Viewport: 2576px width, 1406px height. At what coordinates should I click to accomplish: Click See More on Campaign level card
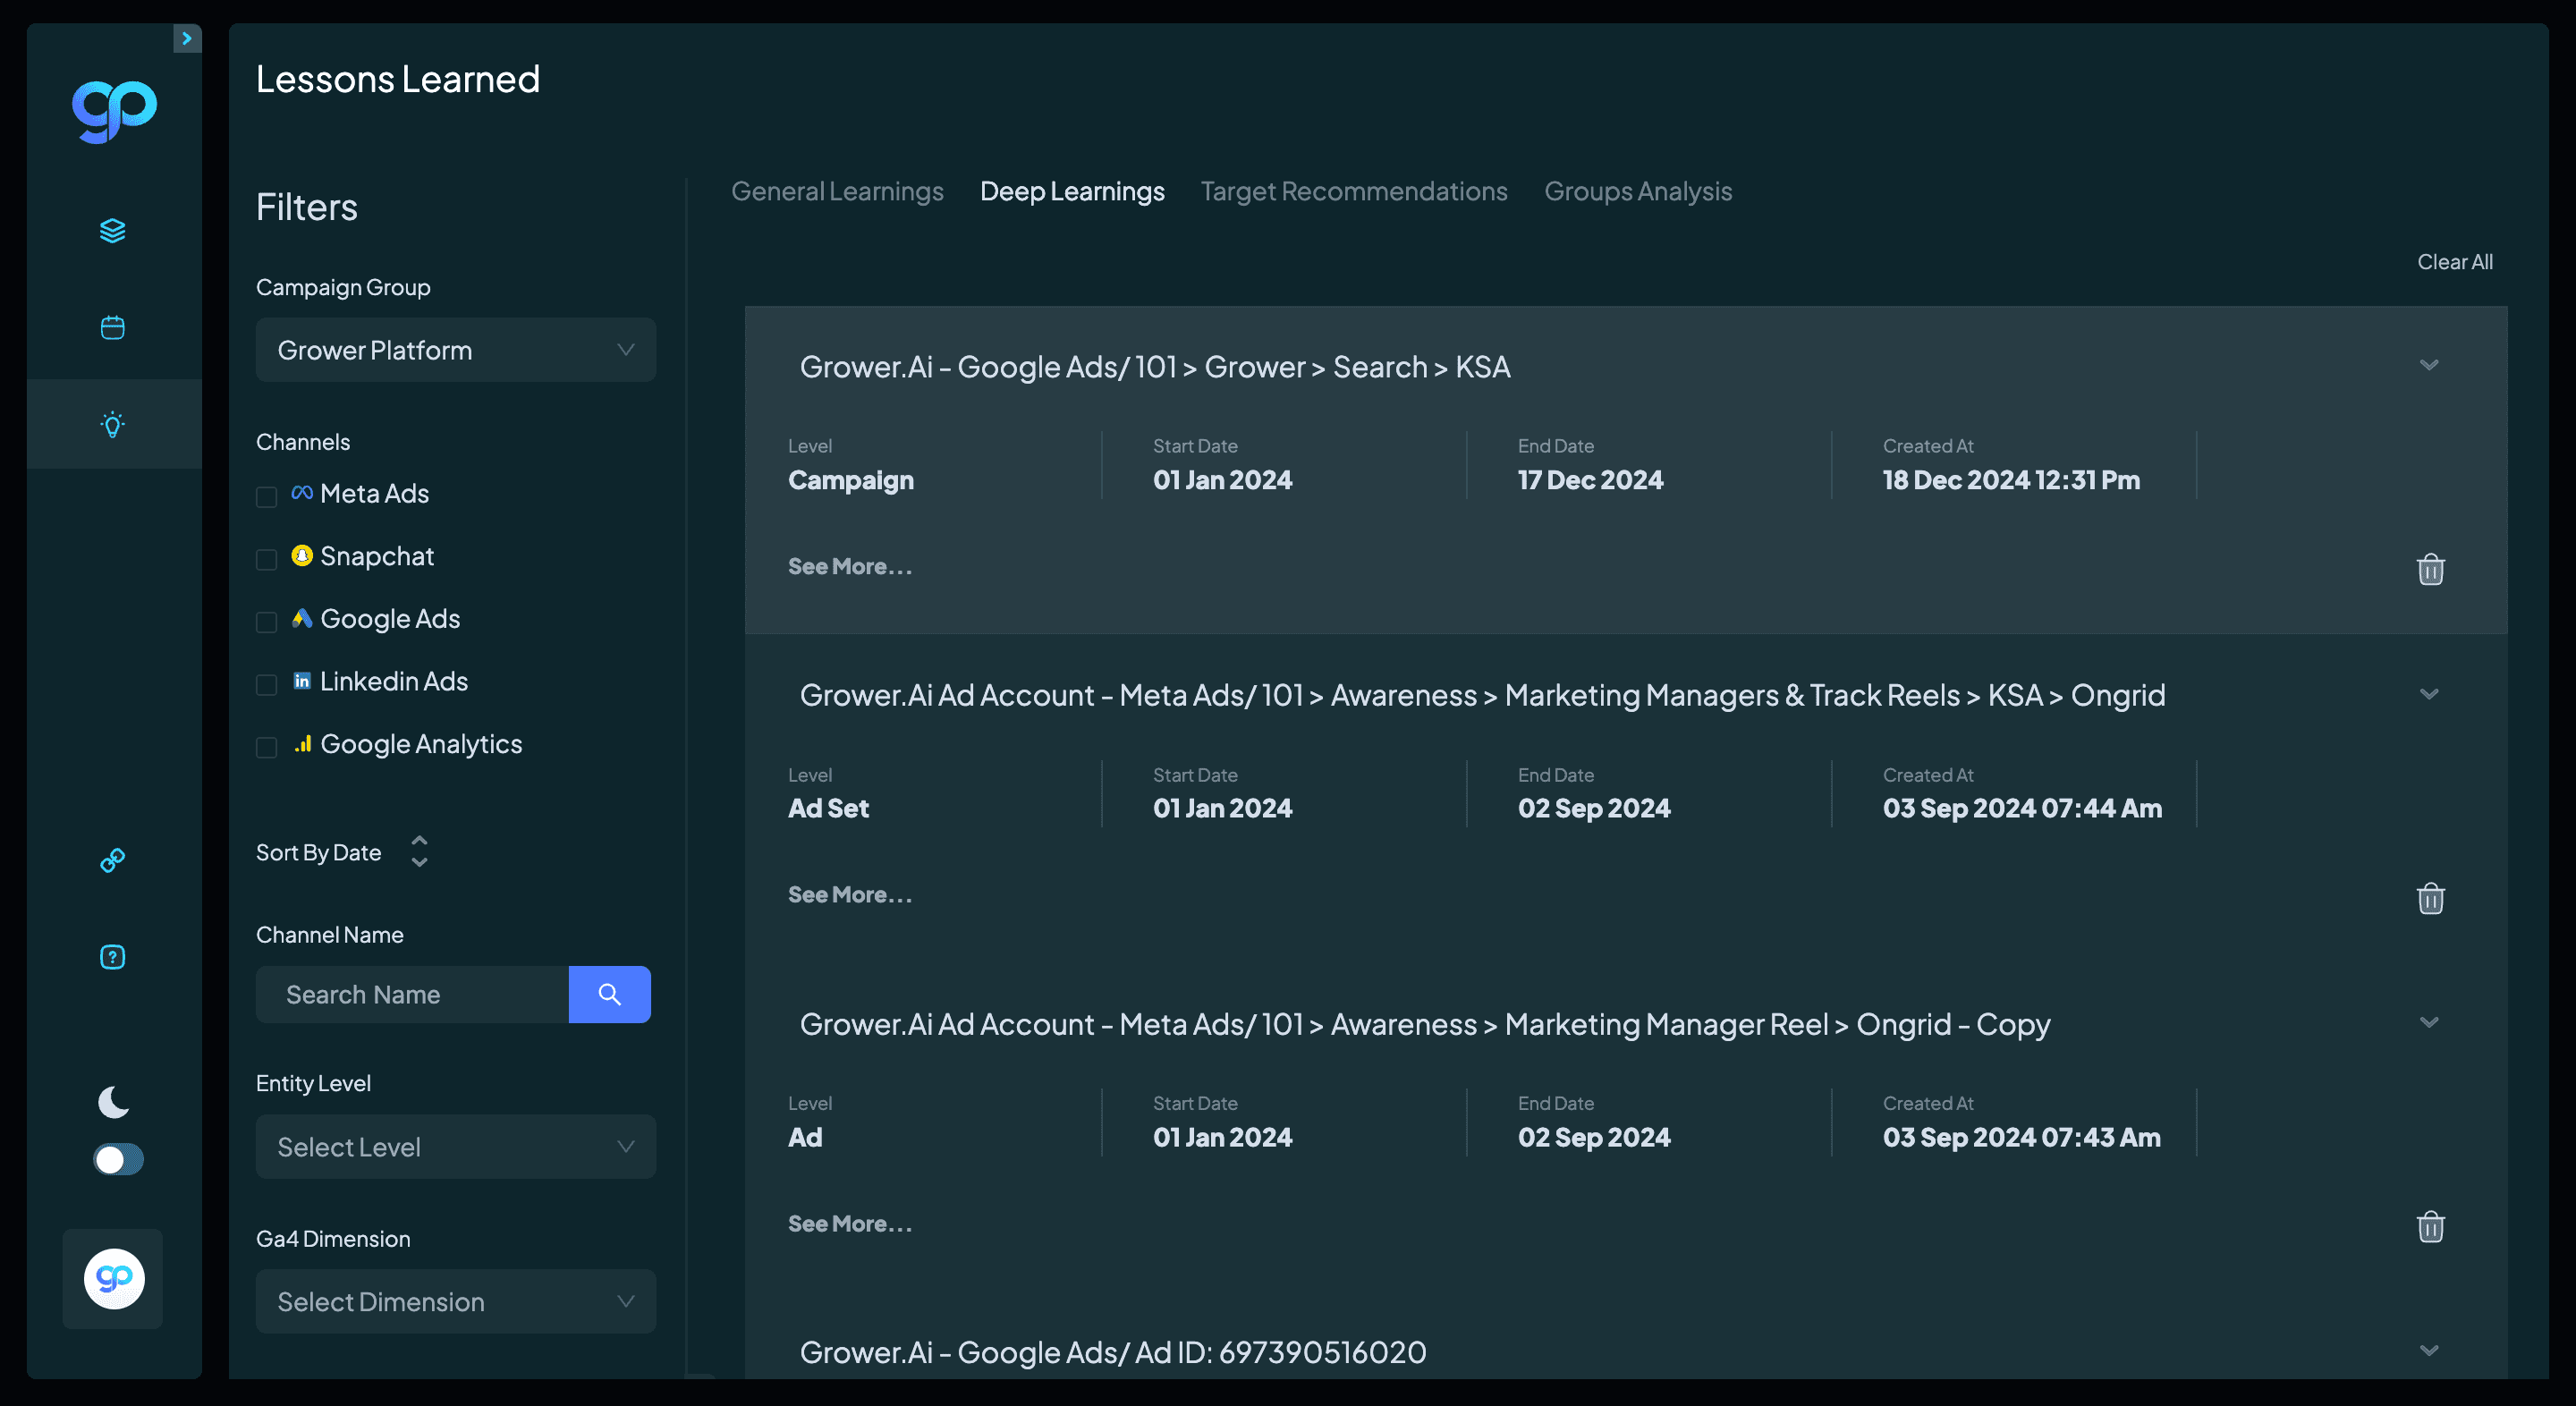850,566
